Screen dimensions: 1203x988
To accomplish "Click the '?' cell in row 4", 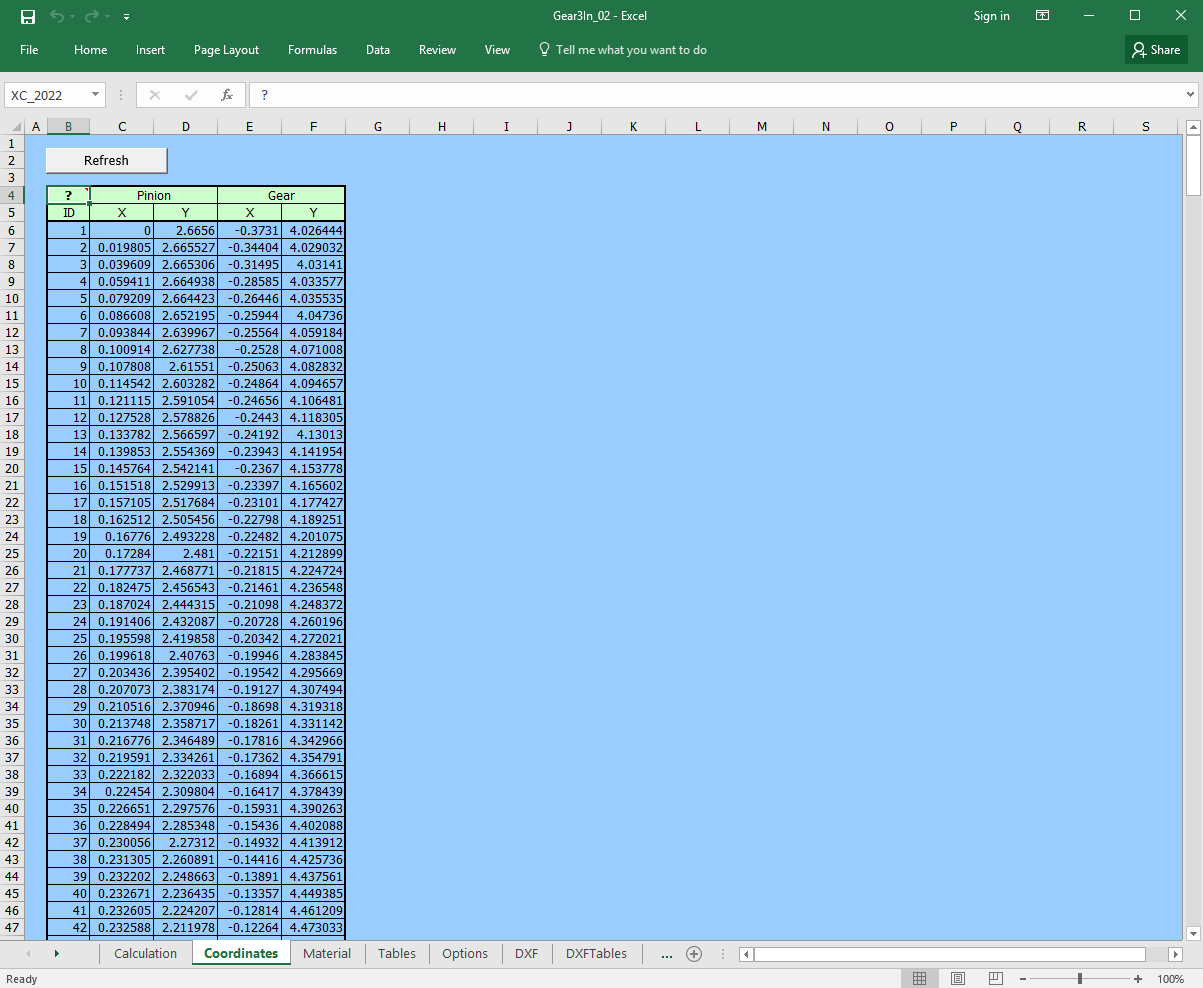I will coord(68,195).
